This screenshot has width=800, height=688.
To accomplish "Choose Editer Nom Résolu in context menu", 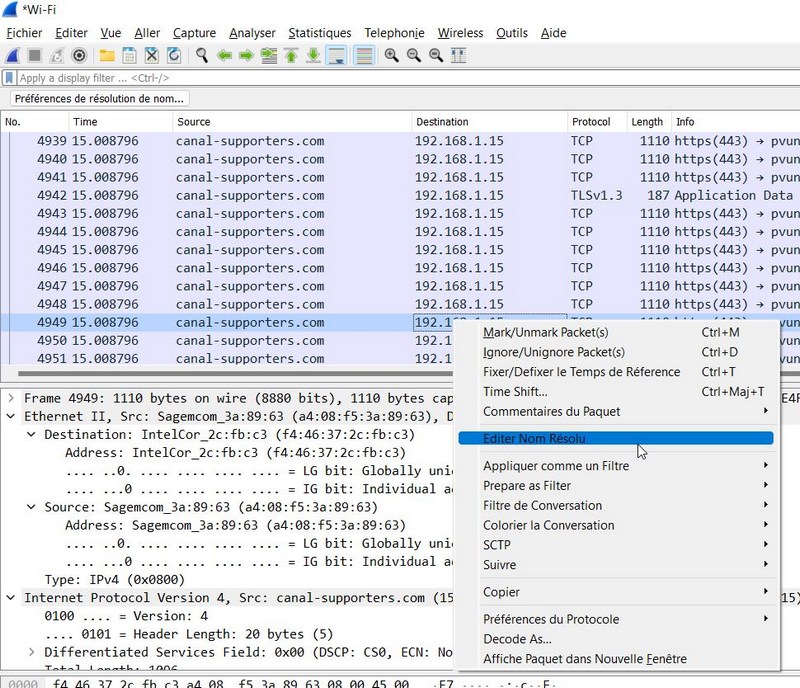I will (x=534, y=438).
